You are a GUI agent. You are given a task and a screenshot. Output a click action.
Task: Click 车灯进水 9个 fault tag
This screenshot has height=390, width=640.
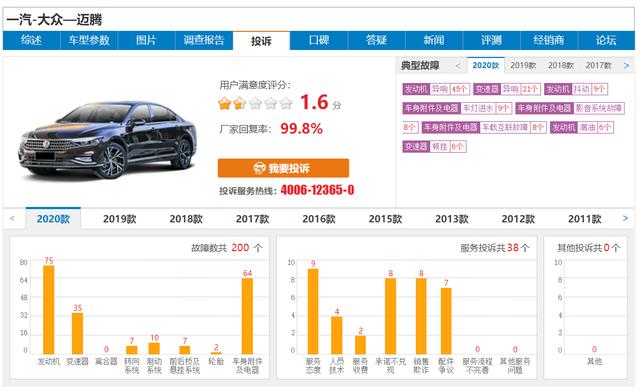[457, 108]
